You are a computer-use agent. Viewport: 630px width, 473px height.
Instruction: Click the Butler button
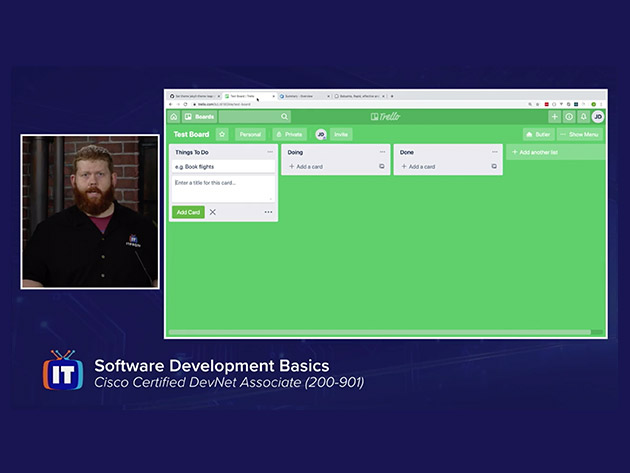point(538,134)
